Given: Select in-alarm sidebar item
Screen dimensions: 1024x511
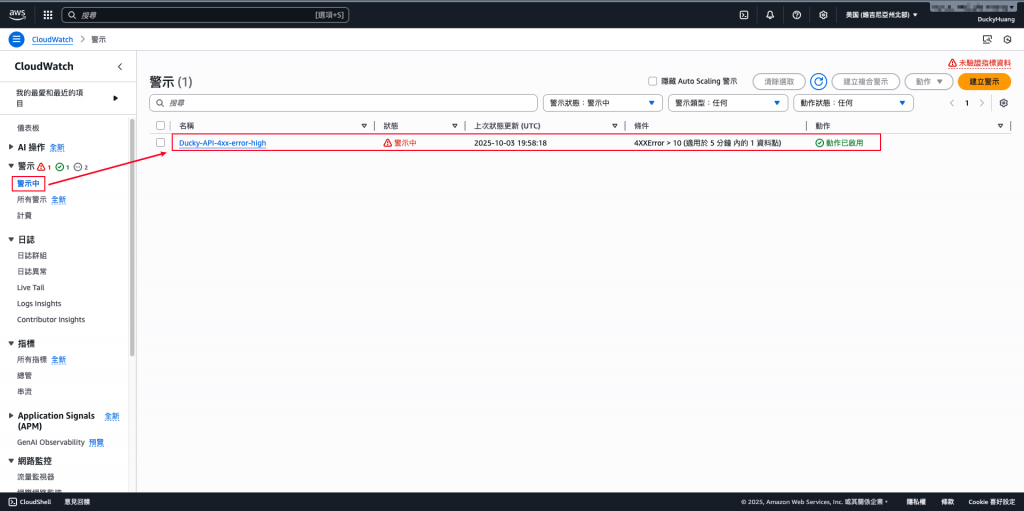Looking at the screenshot, I should click(x=28, y=184).
